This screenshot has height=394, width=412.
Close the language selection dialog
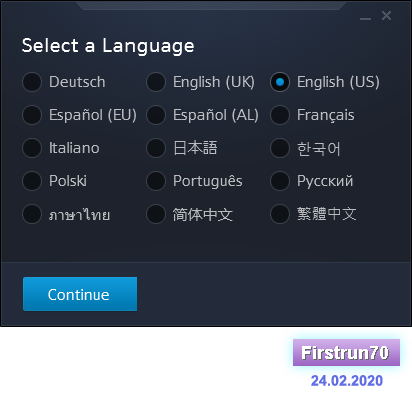(x=387, y=16)
